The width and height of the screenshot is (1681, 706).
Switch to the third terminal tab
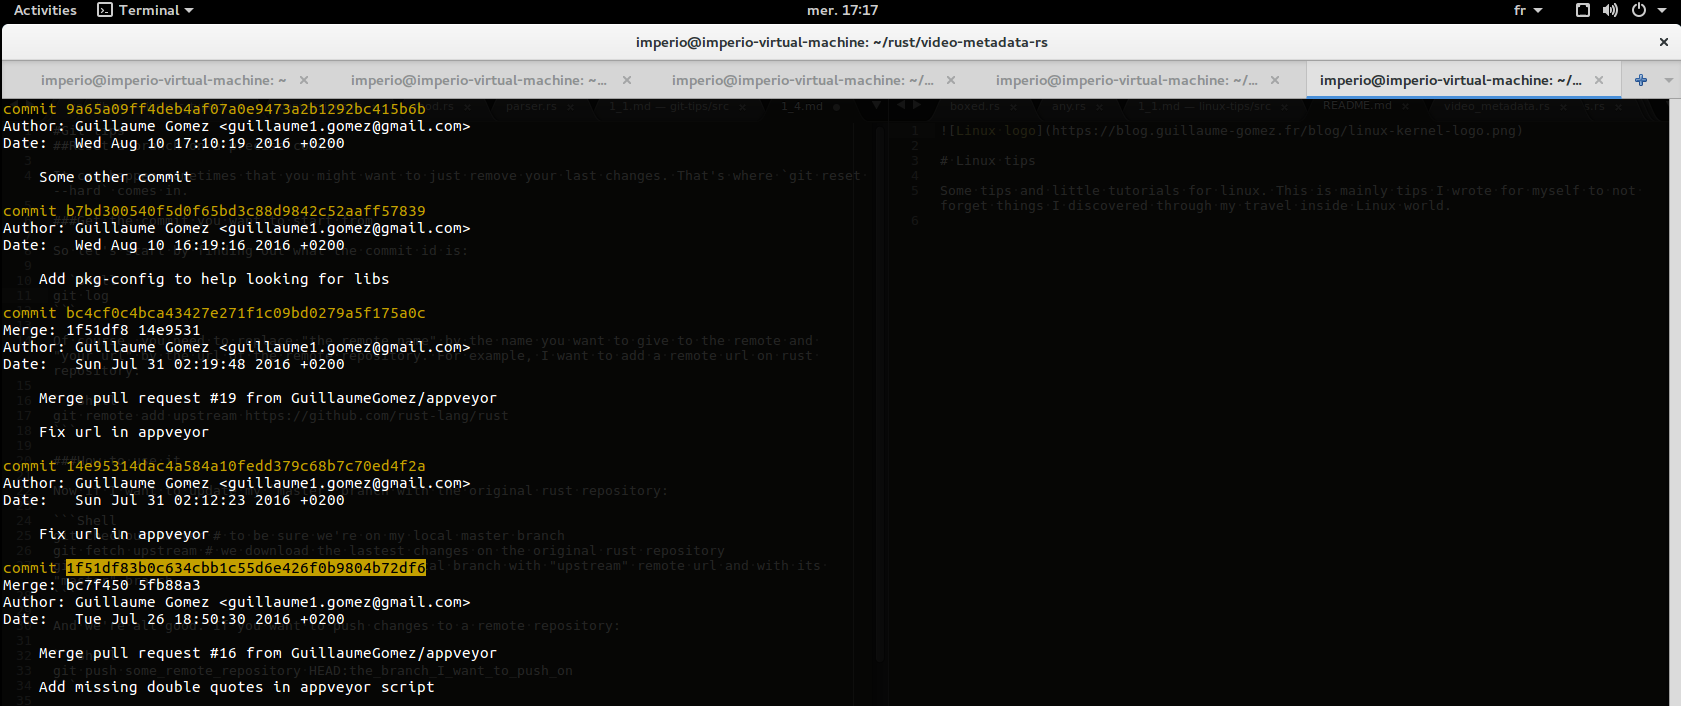(802, 80)
